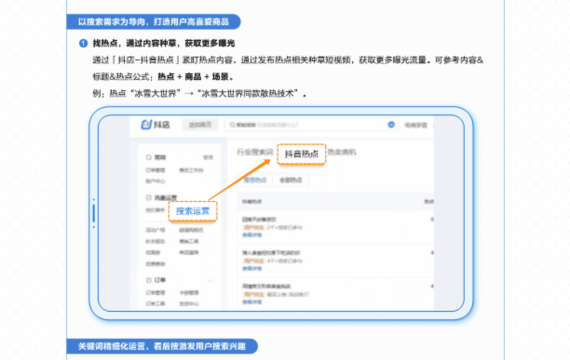
Task: Click subtitle 找热点，通过内容种草，获取更多曝光
Action: pos(164,43)
